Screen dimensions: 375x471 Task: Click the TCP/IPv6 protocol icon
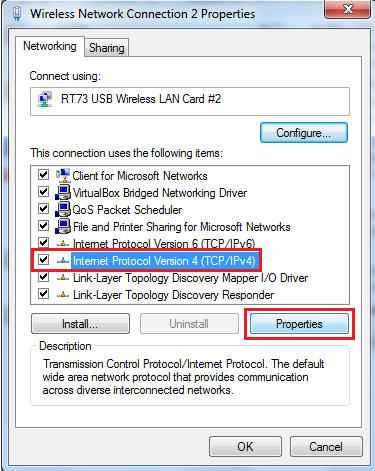pyautogui.click(x=63, y=244)
